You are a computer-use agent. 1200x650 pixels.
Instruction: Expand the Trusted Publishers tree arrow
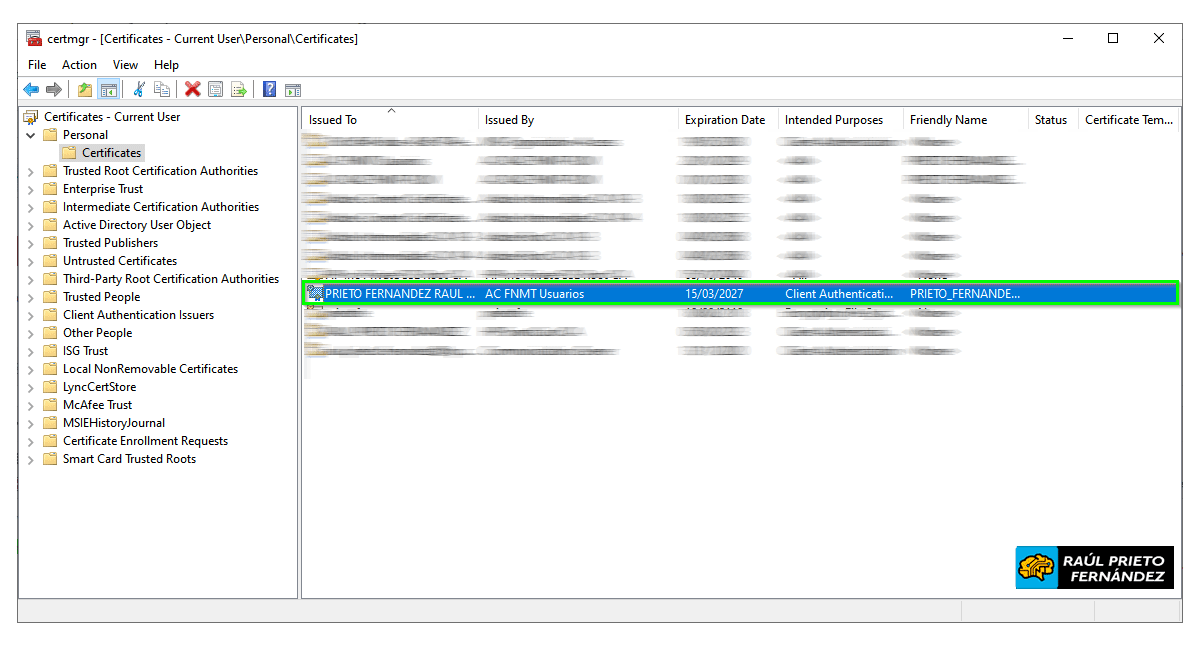coord(31,243)
